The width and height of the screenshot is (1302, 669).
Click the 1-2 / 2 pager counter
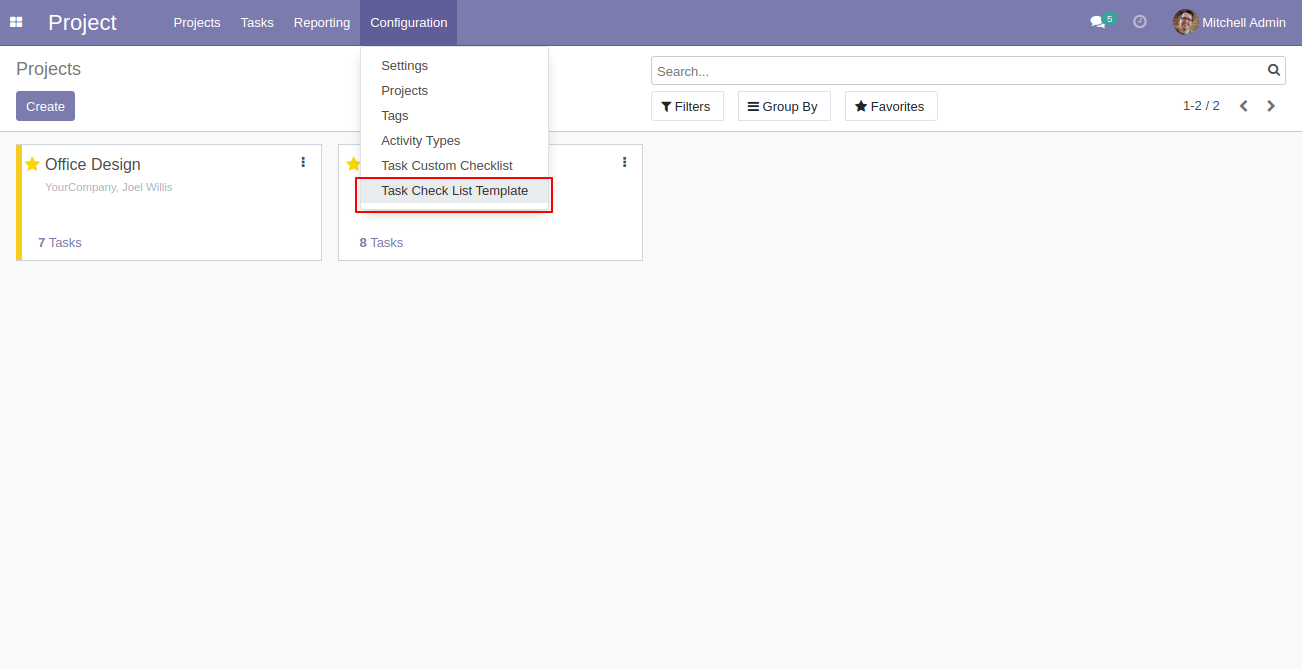click(x=1201, y=106)
